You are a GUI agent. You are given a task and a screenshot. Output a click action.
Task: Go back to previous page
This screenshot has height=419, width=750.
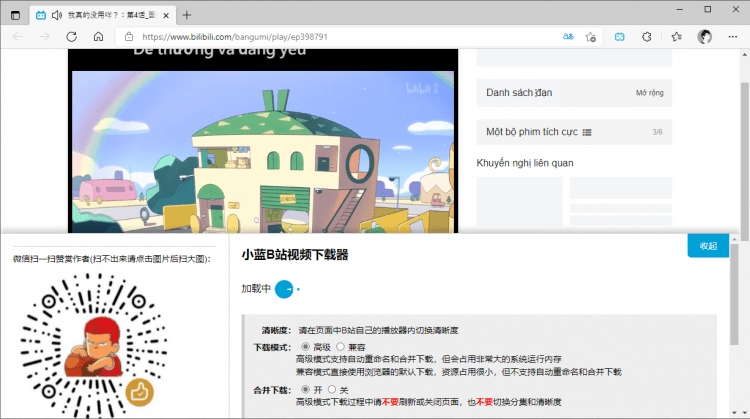(x=18, y=37)
